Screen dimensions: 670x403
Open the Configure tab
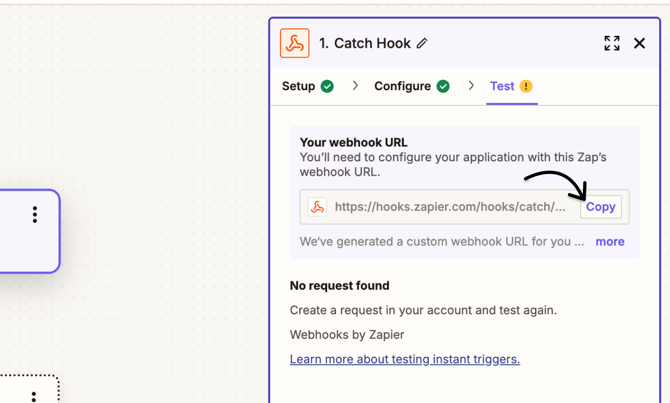tap(412, 86)
